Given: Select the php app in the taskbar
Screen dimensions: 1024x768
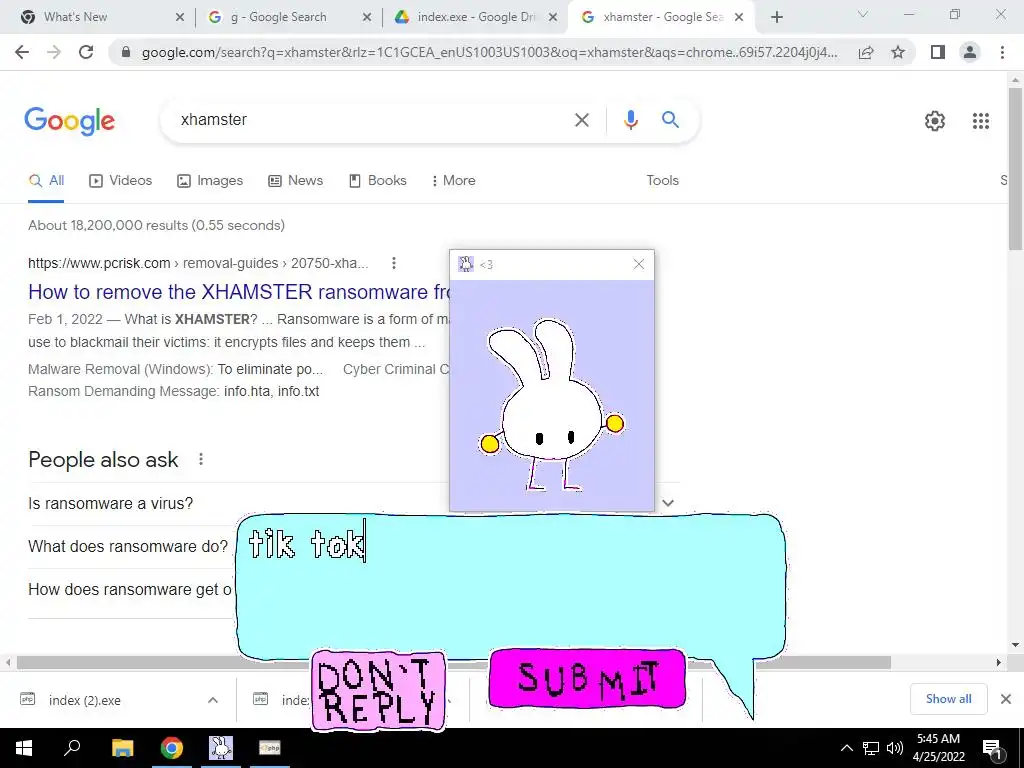Looking at the screenshot, I should point(270,748).
